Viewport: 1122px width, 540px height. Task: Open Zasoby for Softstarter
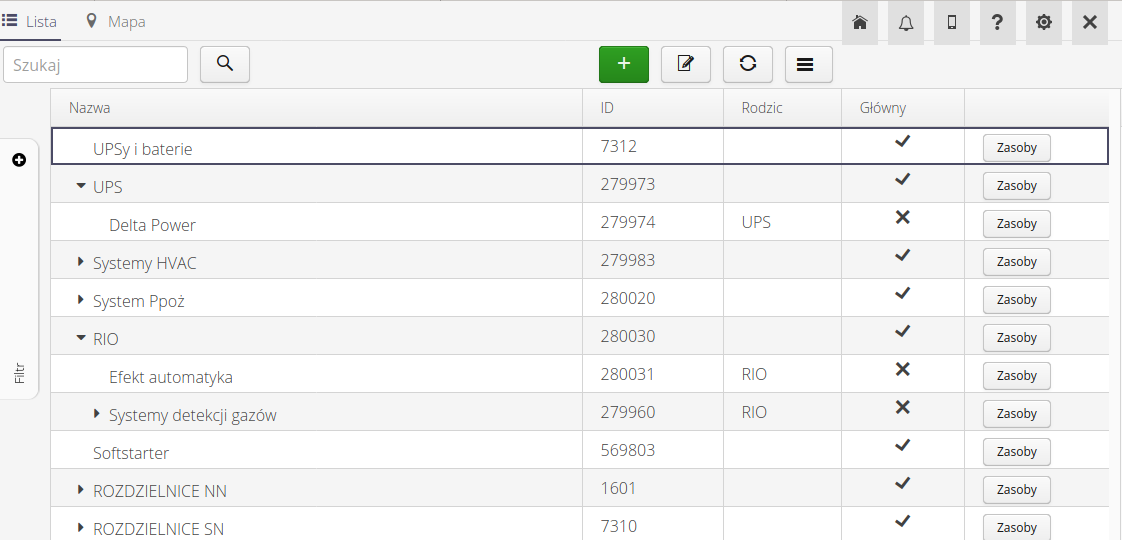point(1017,451)
